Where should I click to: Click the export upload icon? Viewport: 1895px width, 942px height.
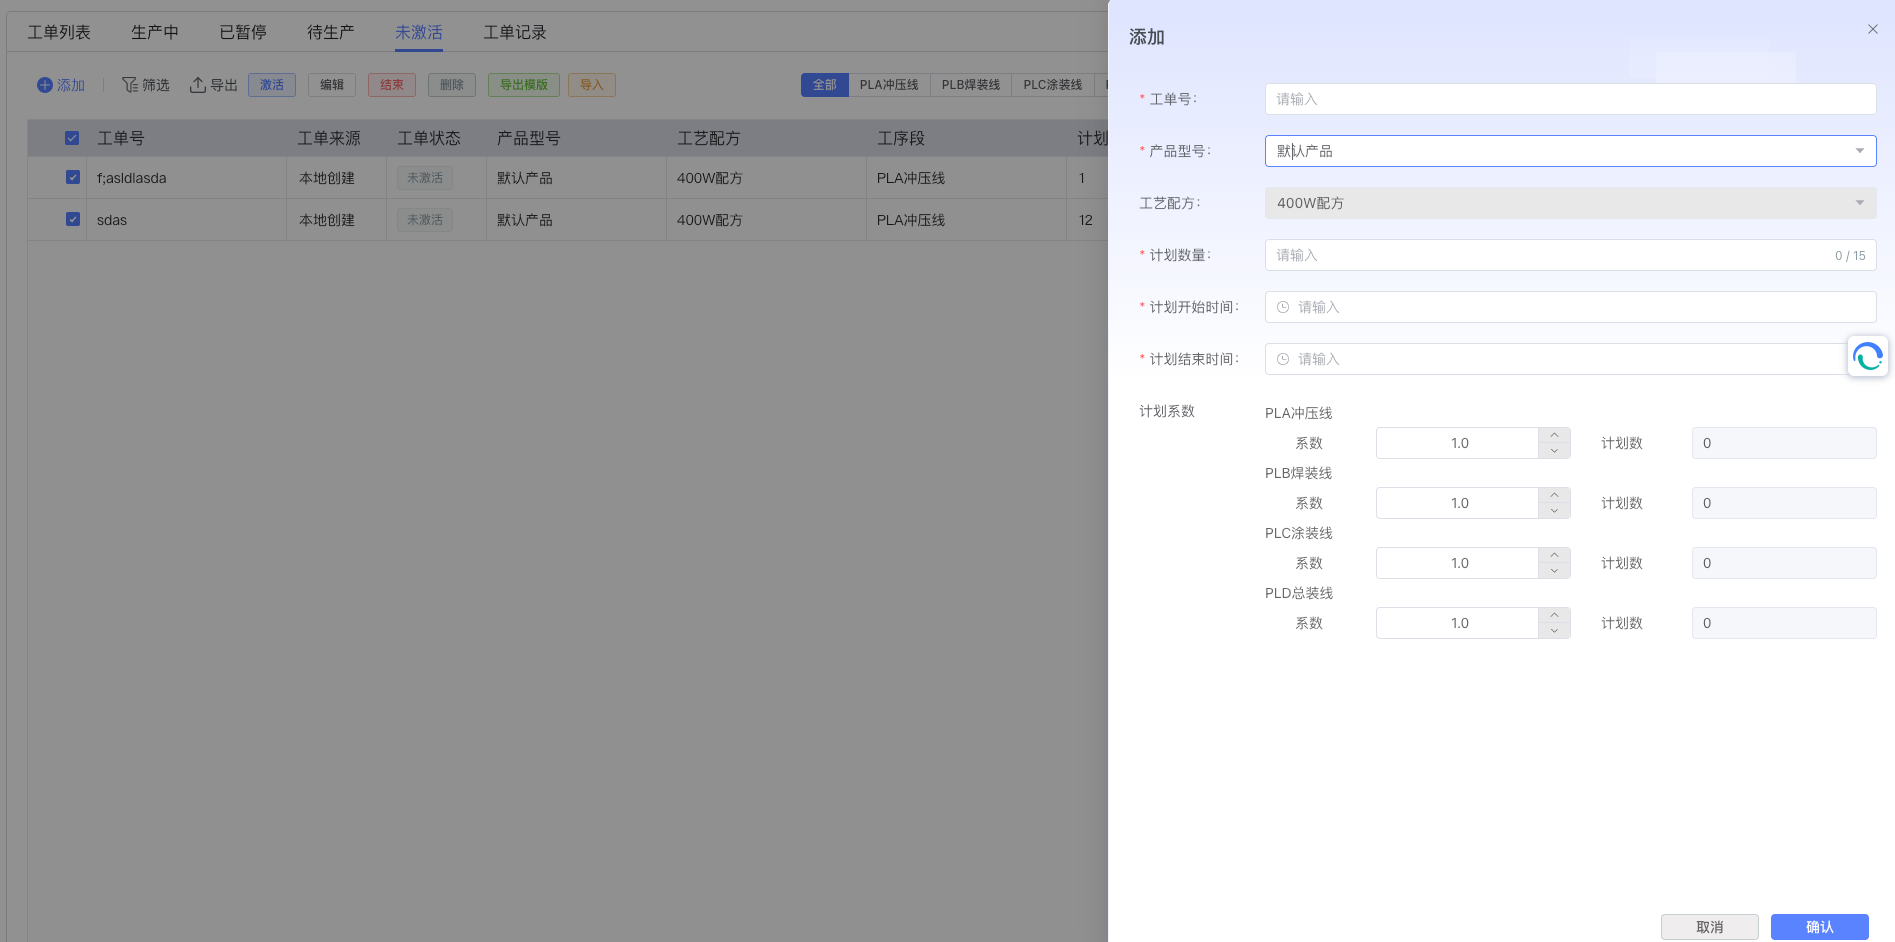(x=198, y=85)
